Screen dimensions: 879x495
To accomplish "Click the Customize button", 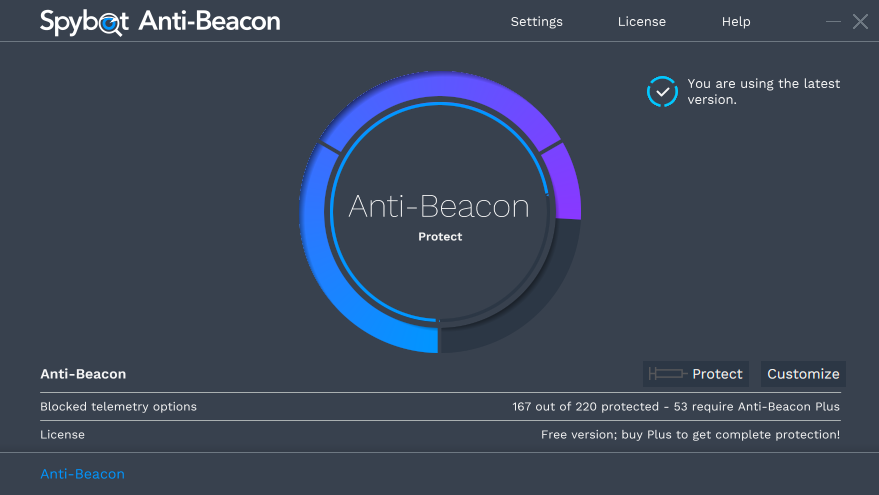I will click(x=803, y=374).
